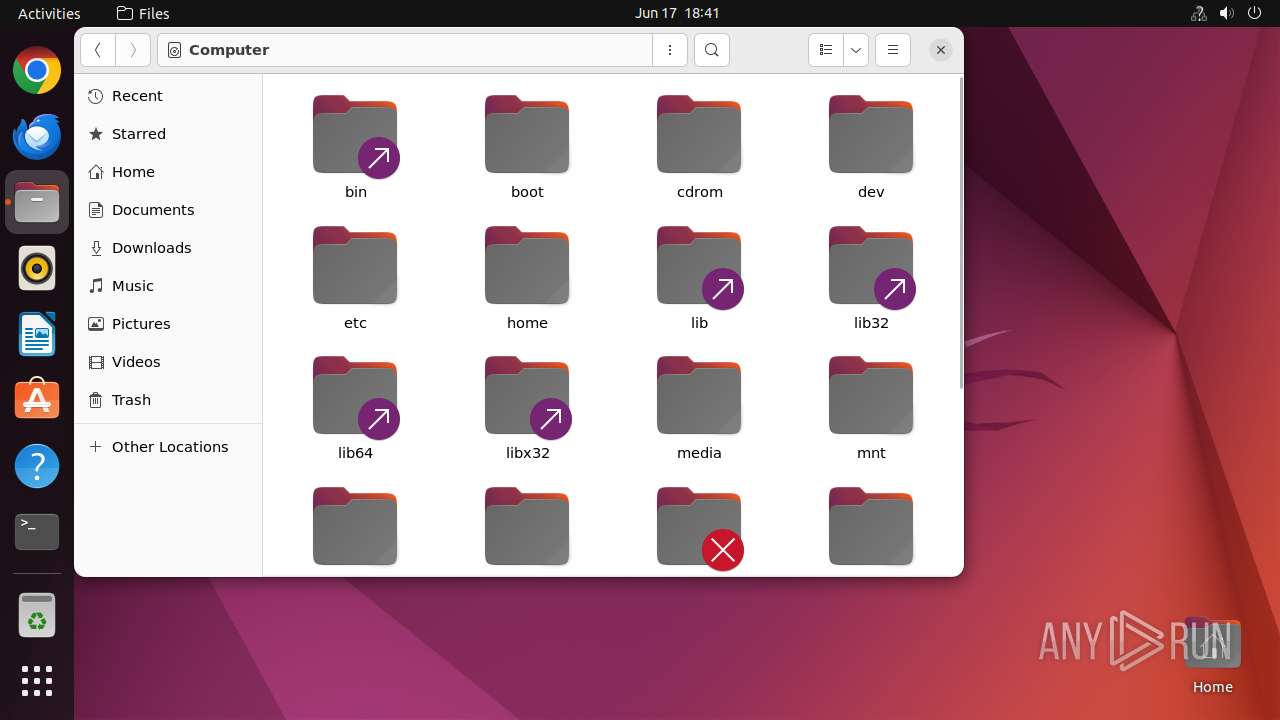Launch Thunderbird Mail from the dock
The width and height of the screenshot is (1280, 720).
point(37,136)
